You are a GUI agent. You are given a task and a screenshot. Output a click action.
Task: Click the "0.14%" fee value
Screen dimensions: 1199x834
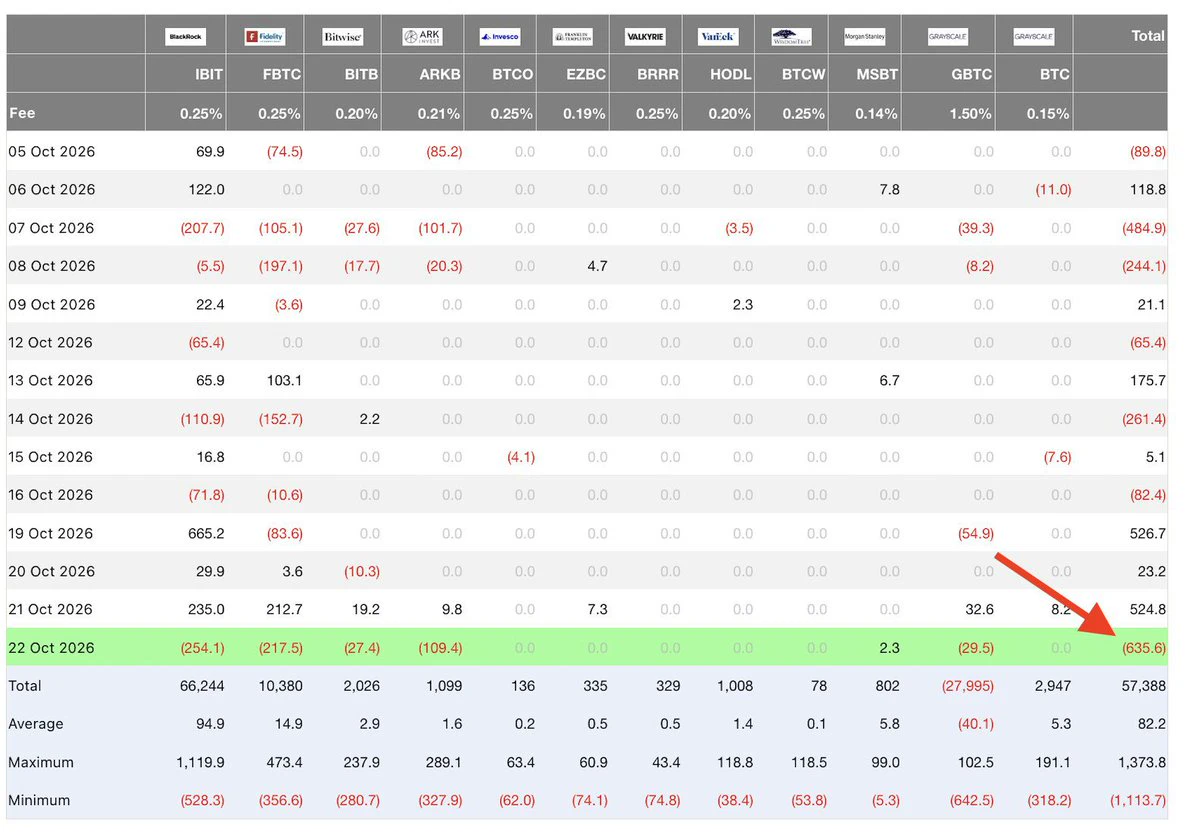point(876,114)
